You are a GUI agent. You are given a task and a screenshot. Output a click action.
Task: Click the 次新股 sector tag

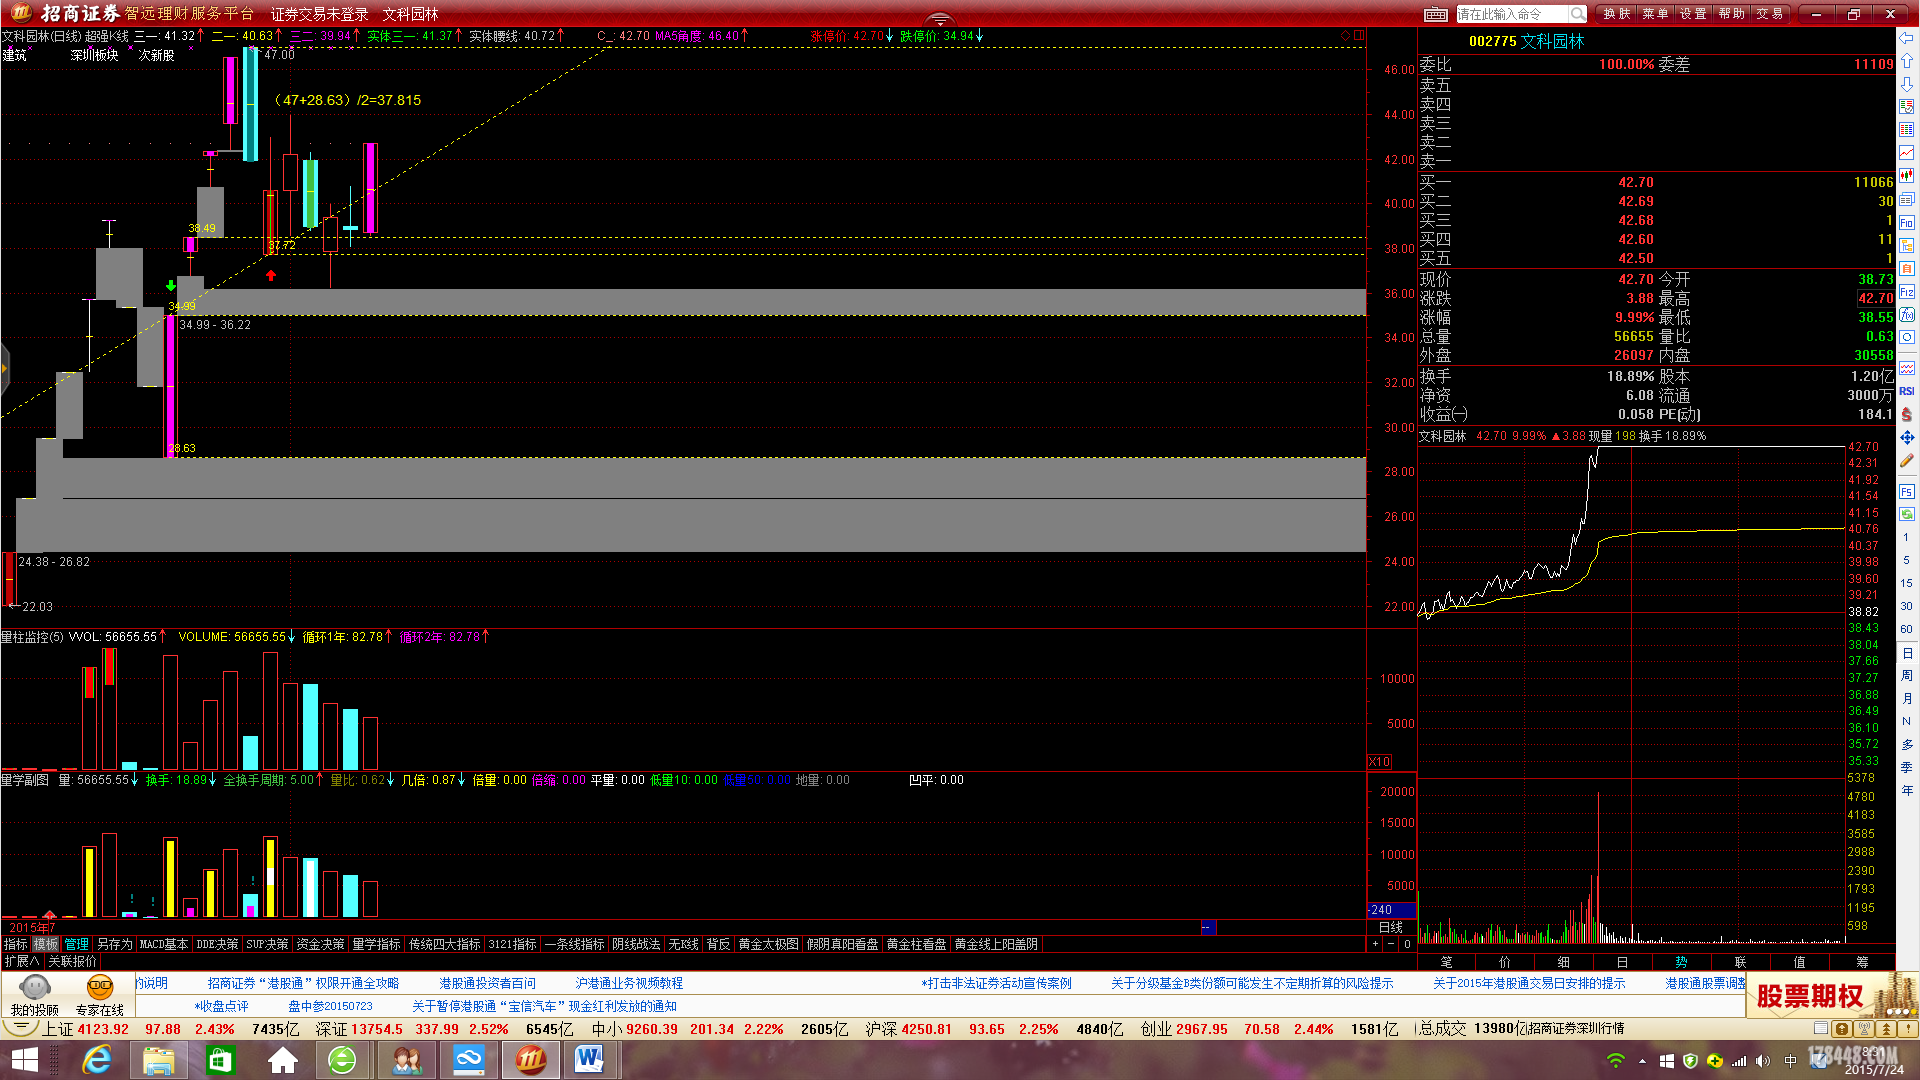click(x=156, y=56)
